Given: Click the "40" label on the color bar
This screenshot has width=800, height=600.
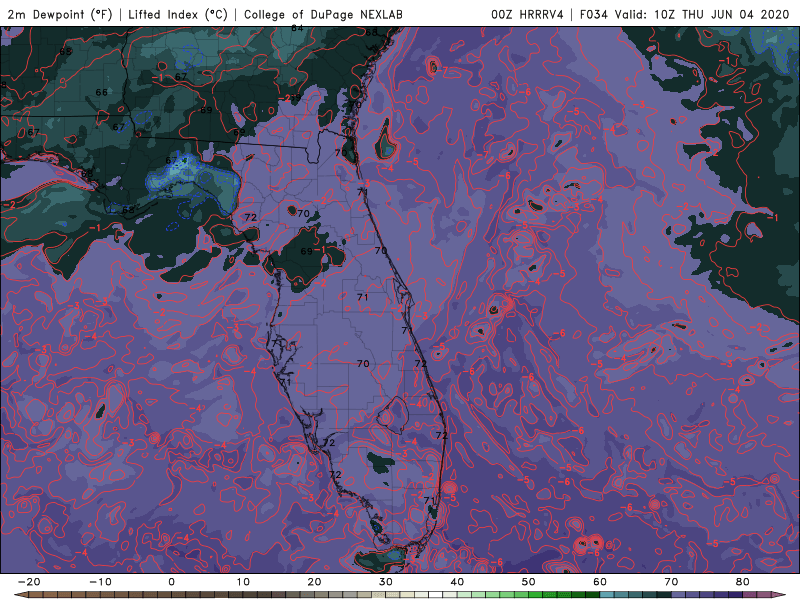Looking at the screenshot, I should [457, 582].
